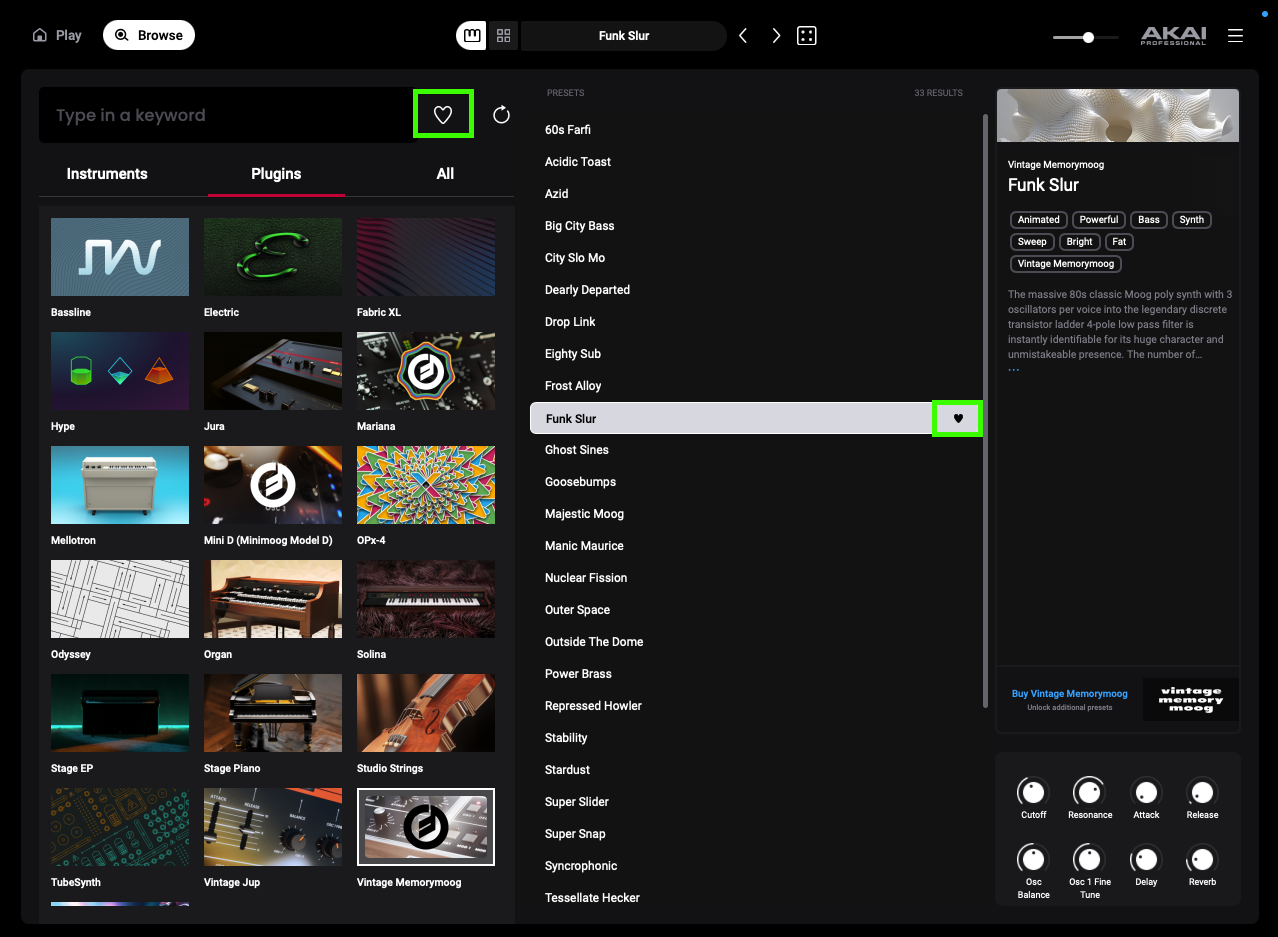Select the Bass tag button
The width and height of the screenshot is (1278, 937).
point(1149,220)
